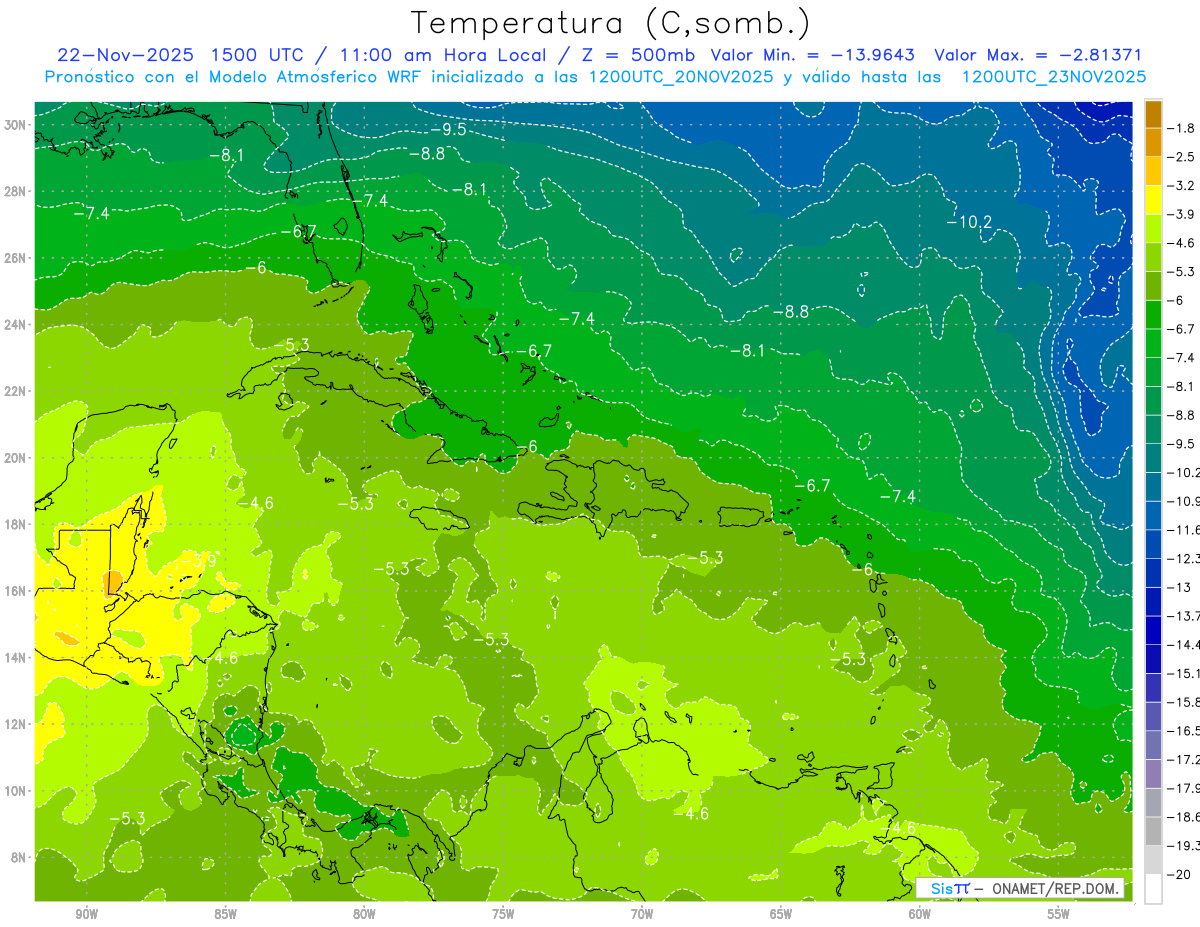Image resolution: width=1200 pixels, height=927 pixels.
Task: Pick orange swatch between -1.8 and -2.5
Action: coord(1153,142)
